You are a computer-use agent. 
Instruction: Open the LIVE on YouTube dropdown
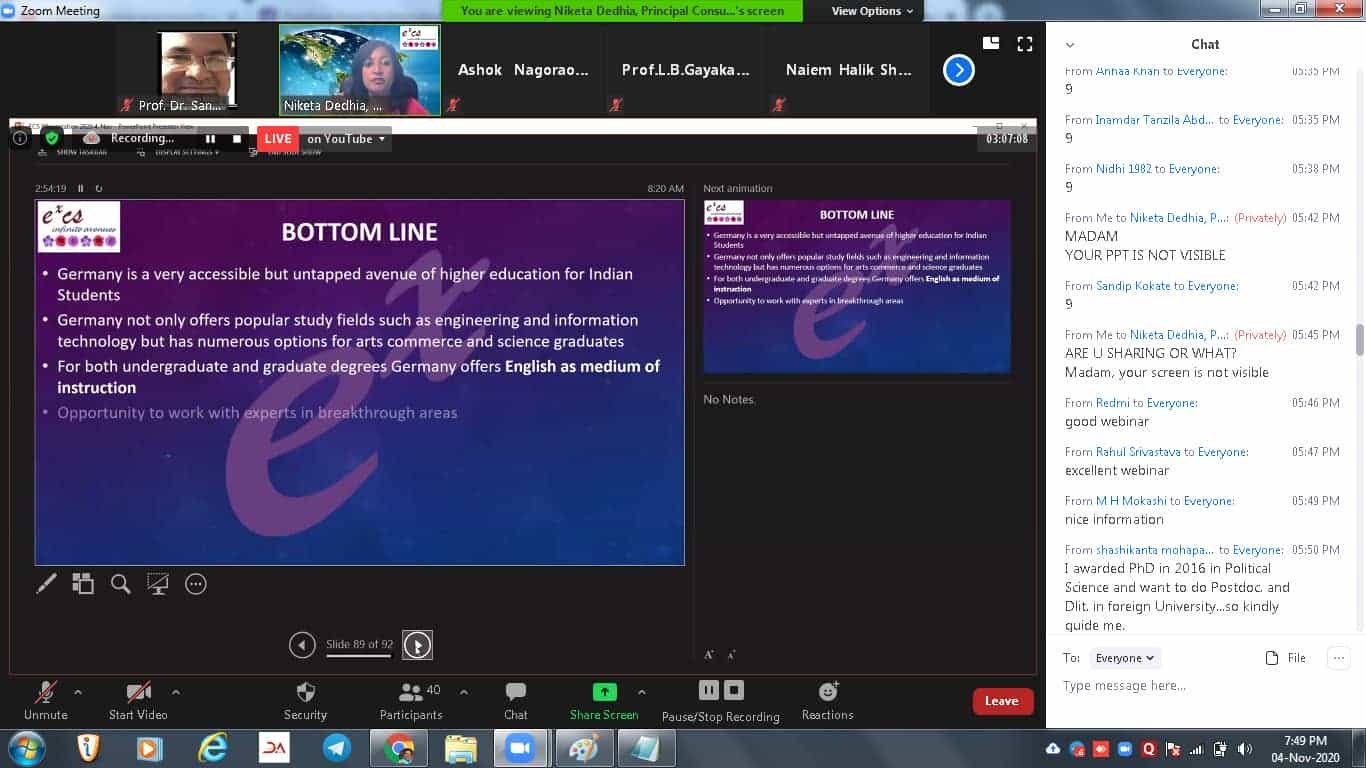[x=346, y=139]
